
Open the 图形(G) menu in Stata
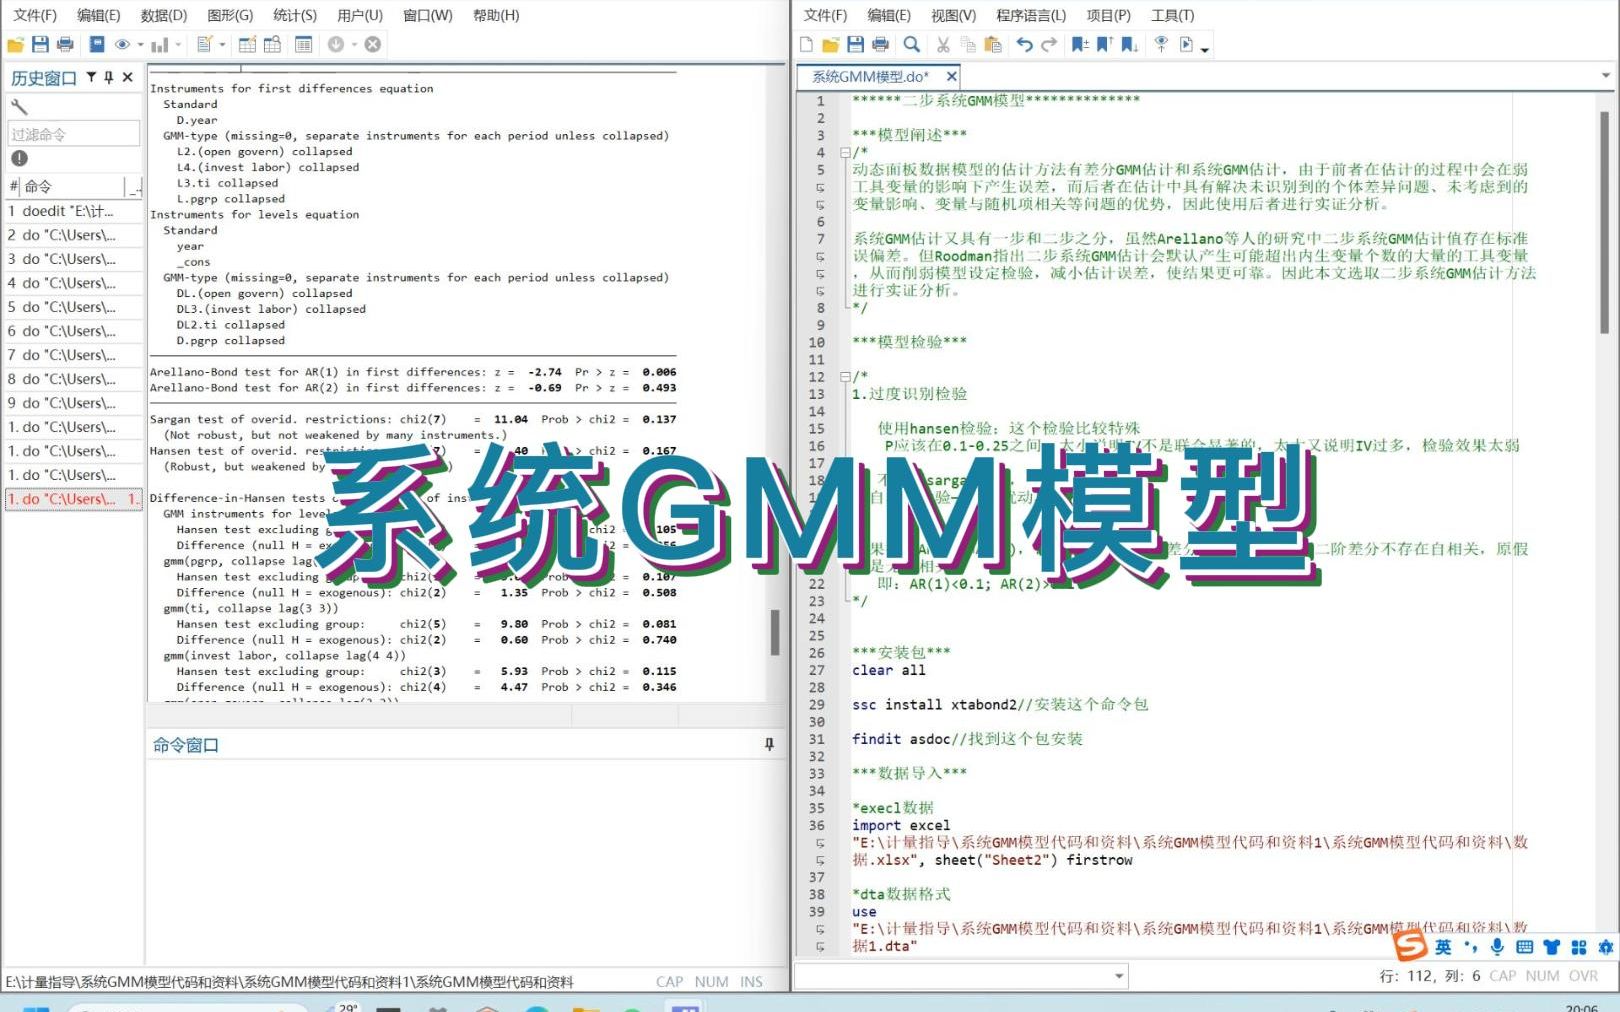click(x=230, y=15)
